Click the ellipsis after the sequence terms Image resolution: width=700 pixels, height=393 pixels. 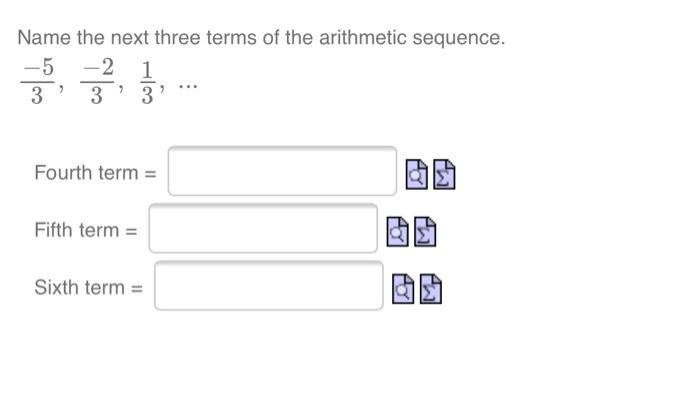pos(188,85)
